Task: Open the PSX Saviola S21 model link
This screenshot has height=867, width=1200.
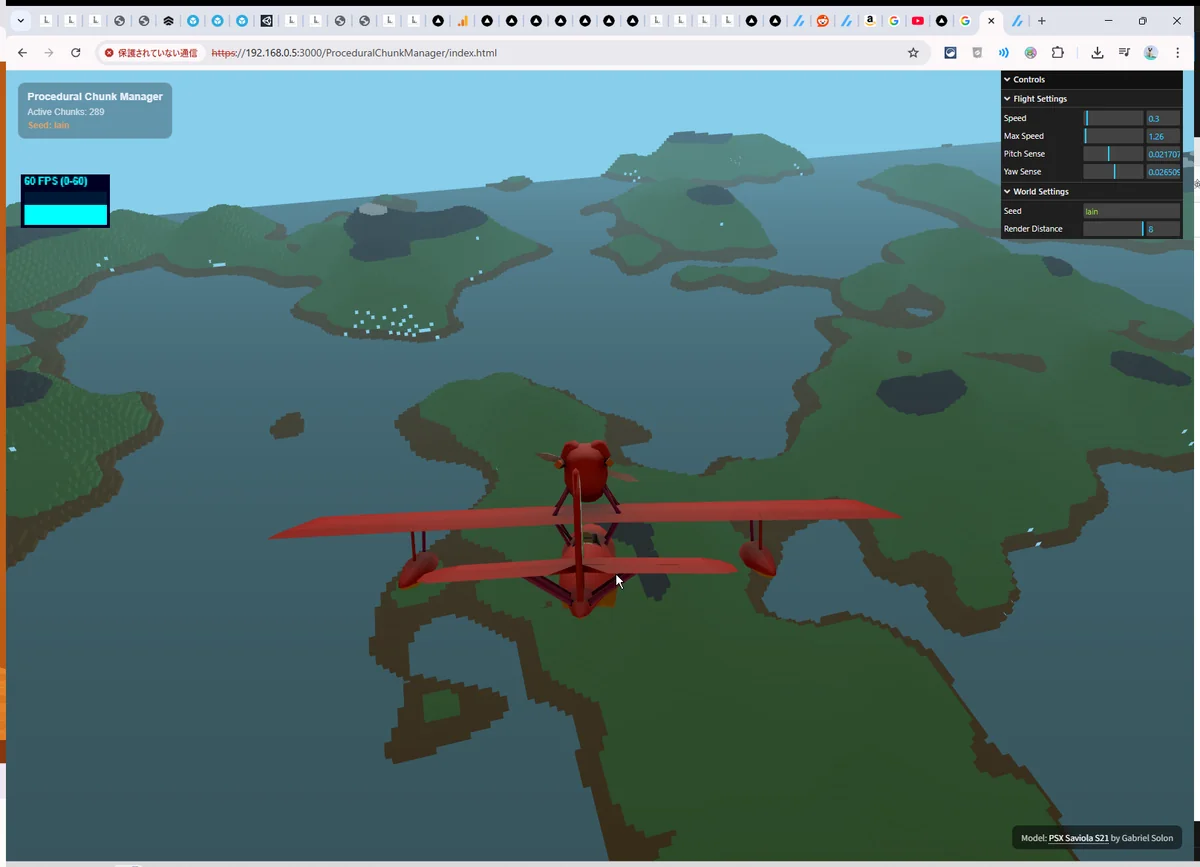Action: 1078,838
